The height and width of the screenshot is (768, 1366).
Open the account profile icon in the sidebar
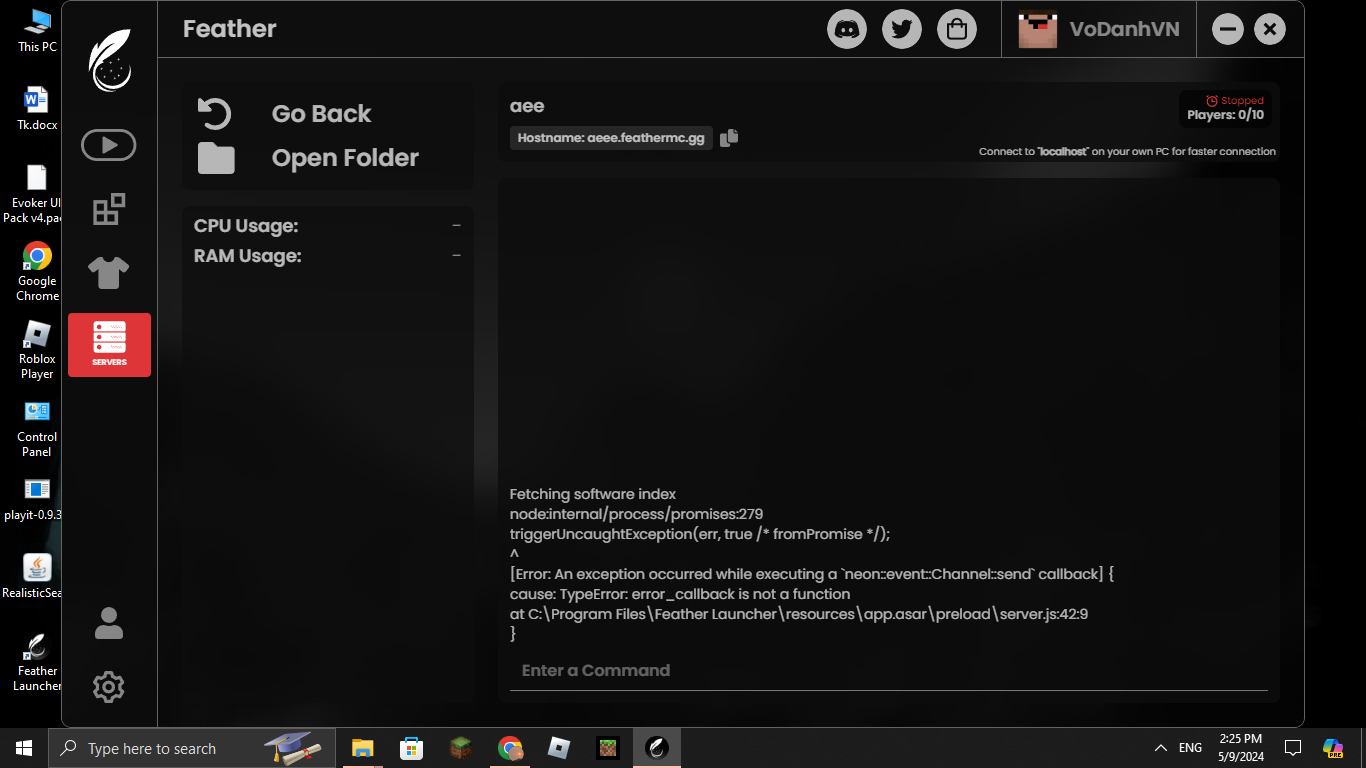point(109,623)
